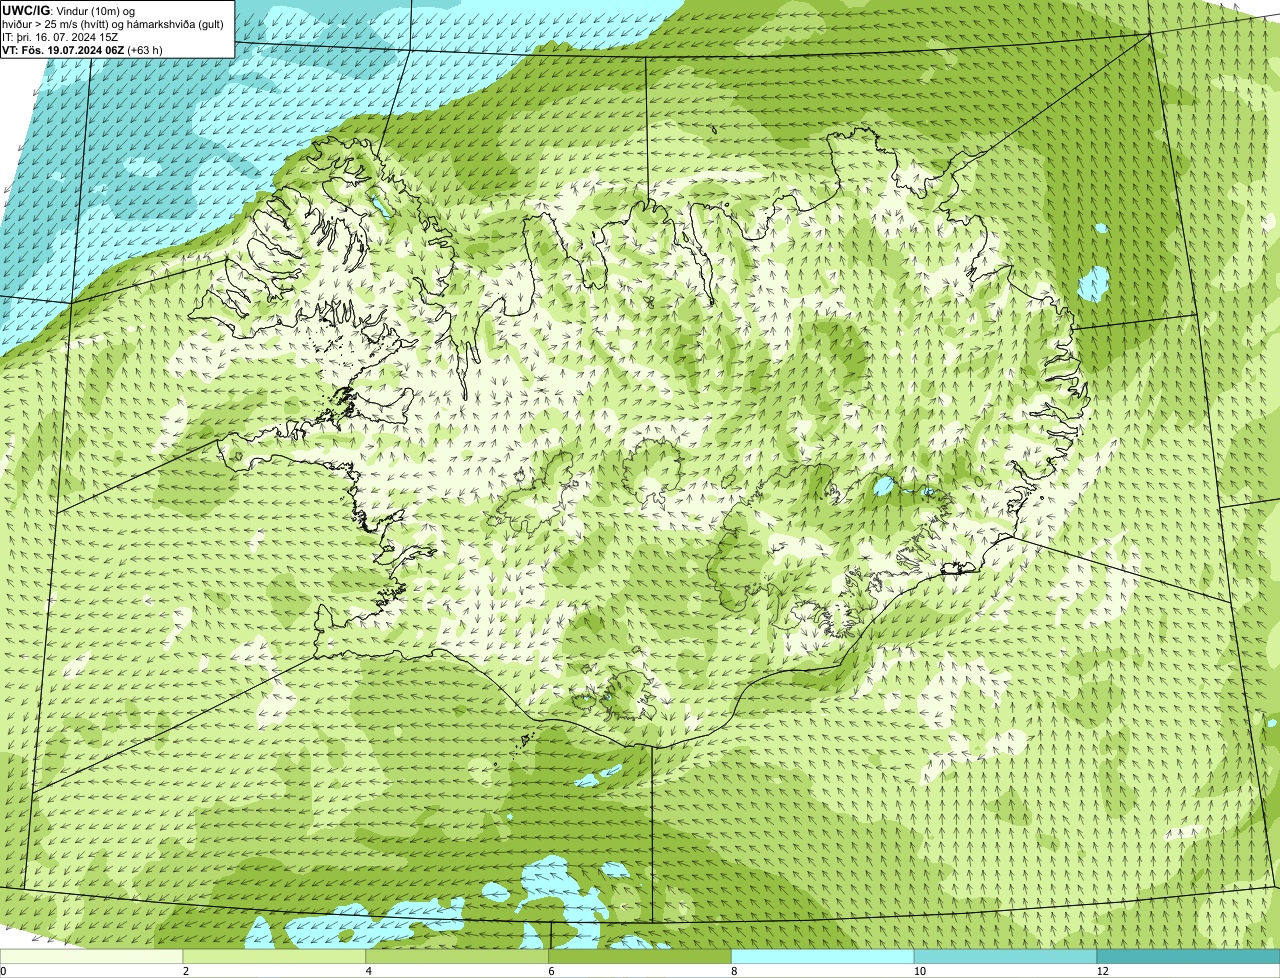Viewport: 1280px width, 978px height.
Task: Select the palest 0–2 colorbar segment
Action: coord(92,956)
